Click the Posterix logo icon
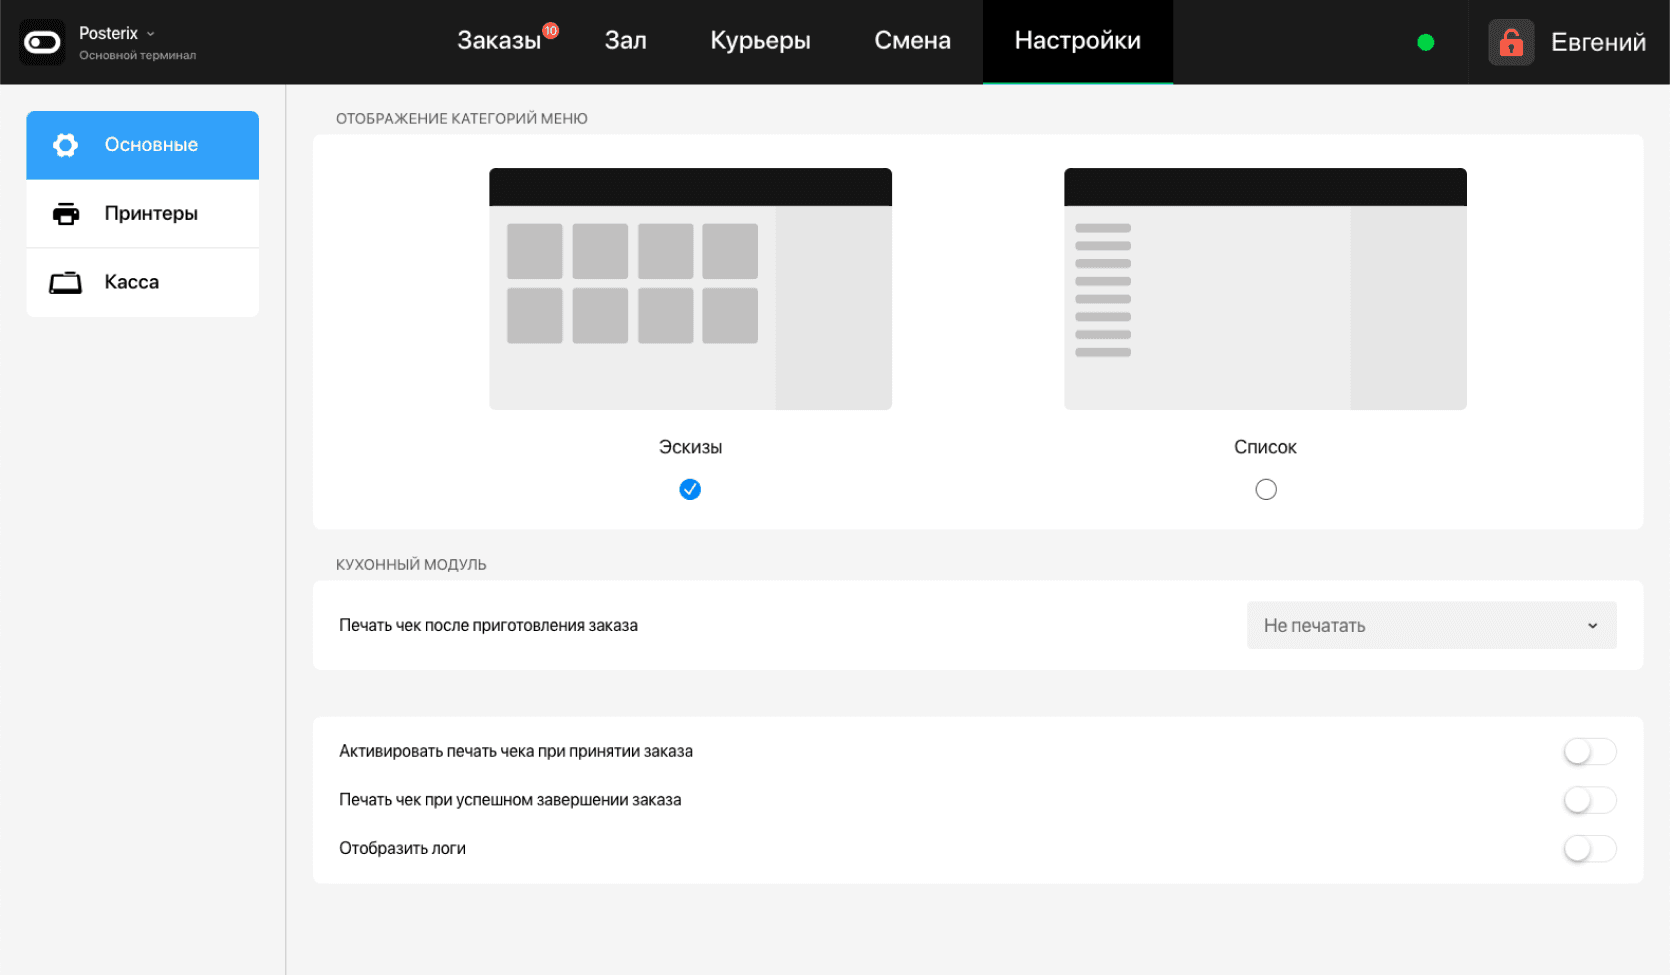The image size is (1670, 975). click(x=43, y=42)
